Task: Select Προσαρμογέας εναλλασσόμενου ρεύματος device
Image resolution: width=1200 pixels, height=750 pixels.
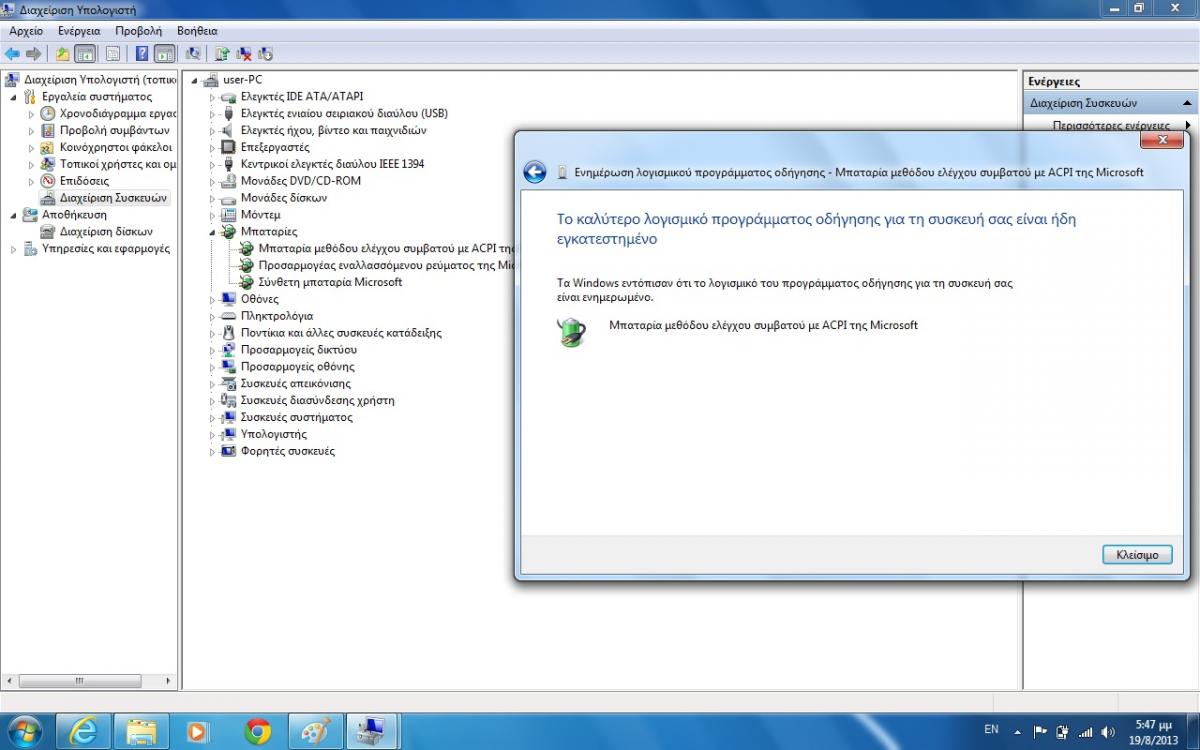Action: coord(385,266)
